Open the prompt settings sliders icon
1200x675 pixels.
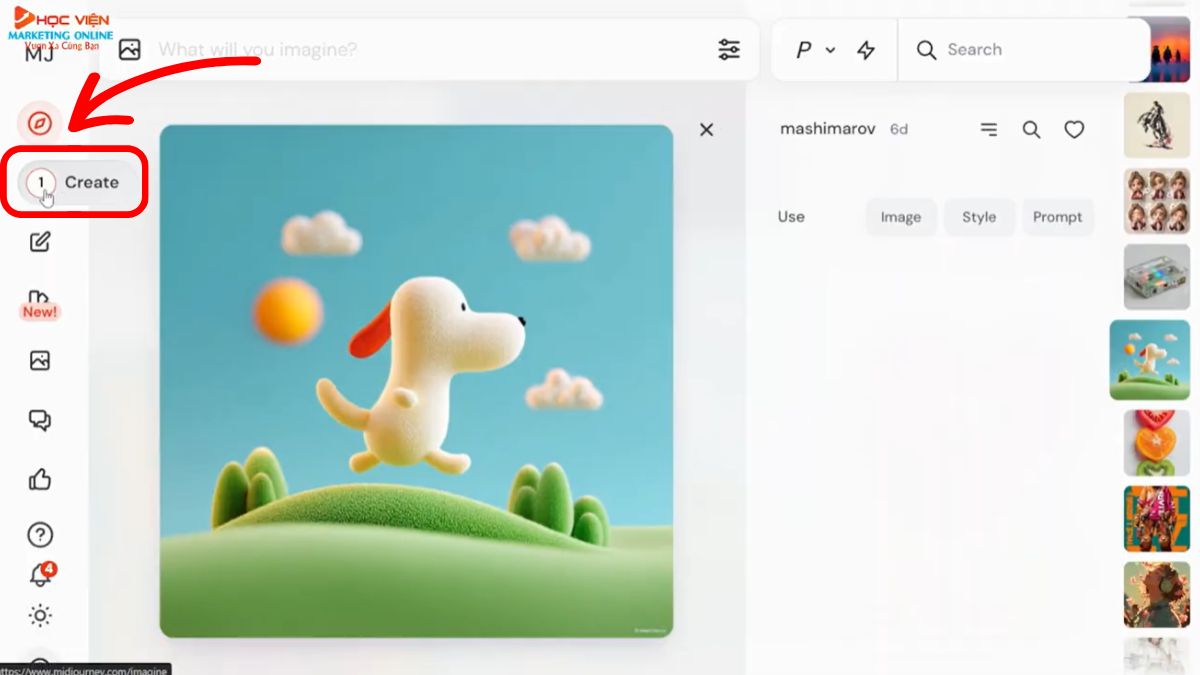(x=729, y=49)
